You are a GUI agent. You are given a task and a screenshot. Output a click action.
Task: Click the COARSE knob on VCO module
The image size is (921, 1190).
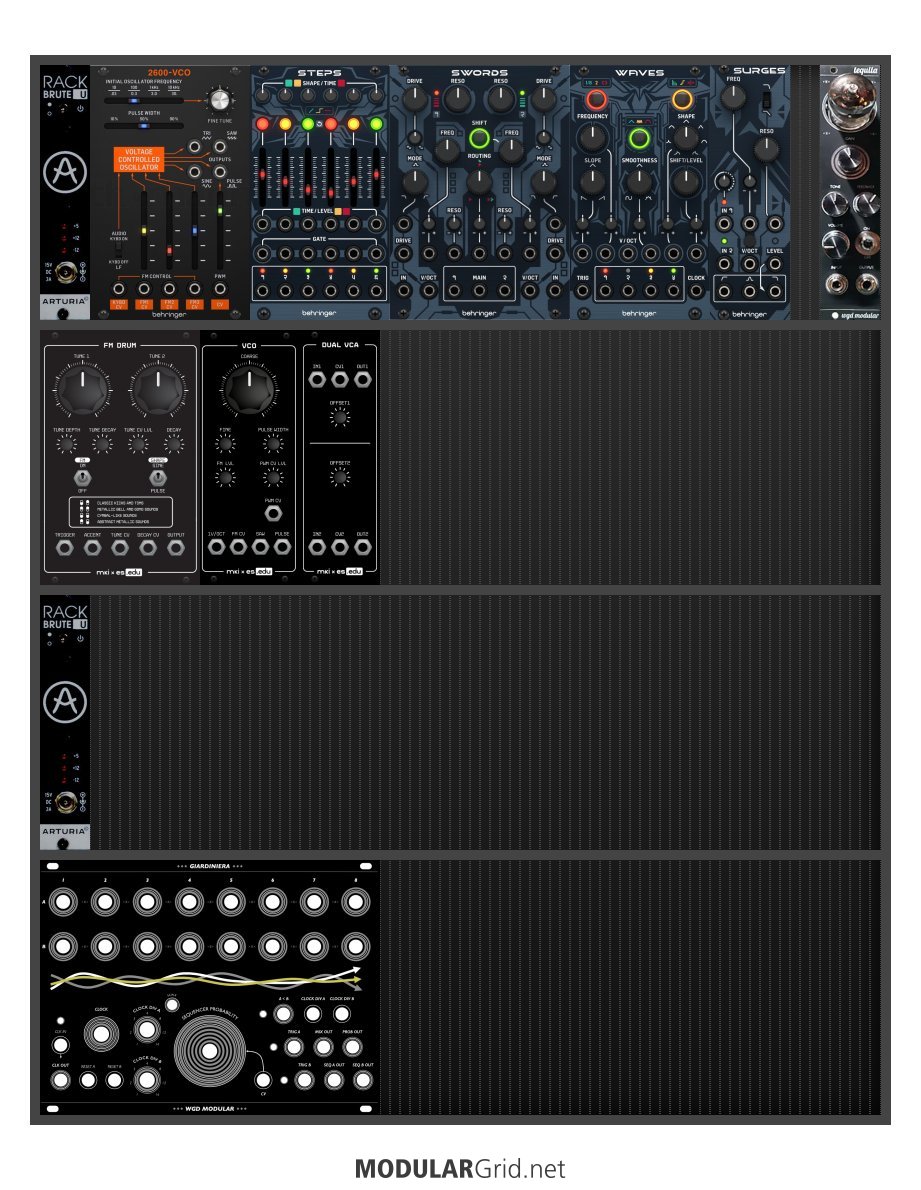[x=248, y=389]
